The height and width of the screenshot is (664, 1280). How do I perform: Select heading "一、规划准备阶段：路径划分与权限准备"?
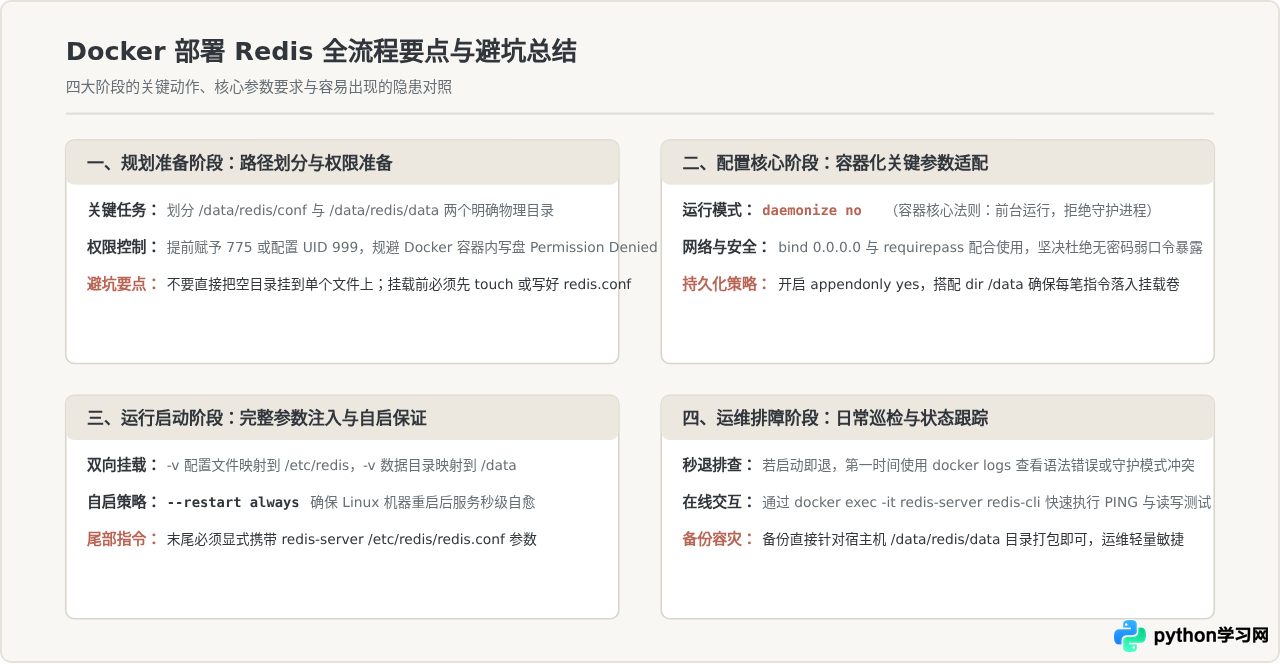point(240,163)
